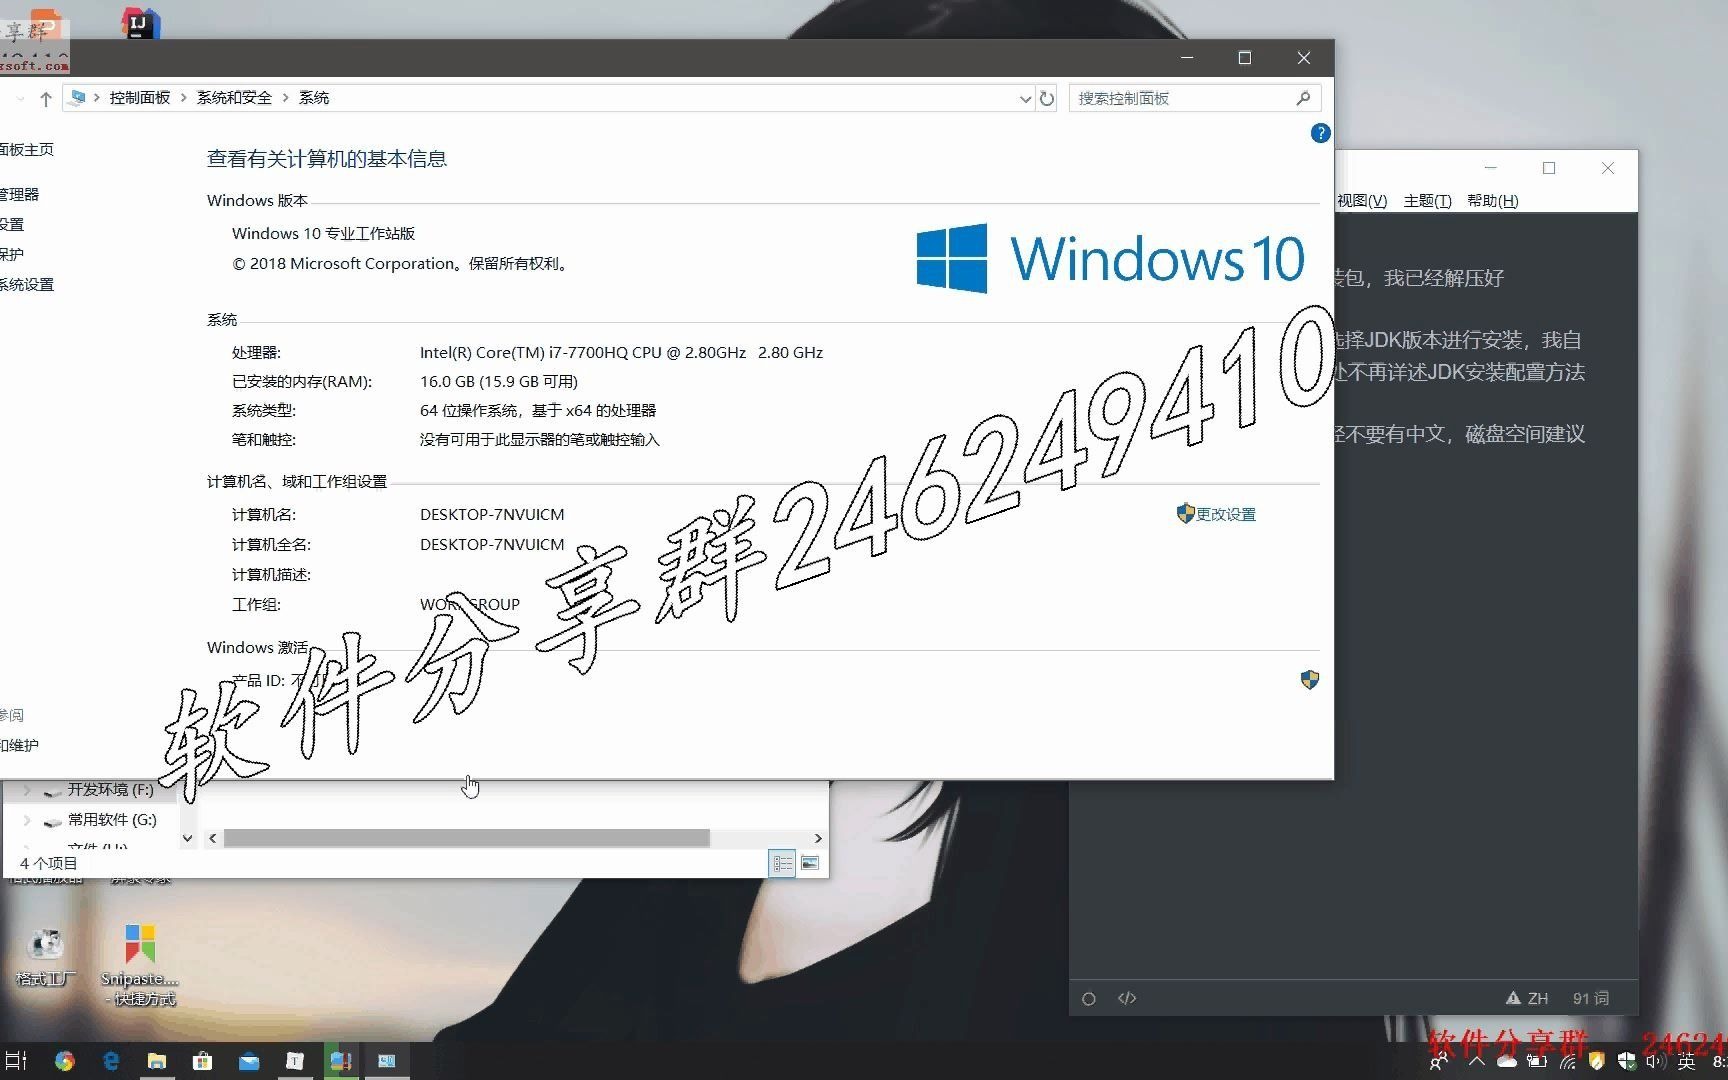Image resolution: width=1728 pixels, height=1080 pixels.
Task: Launch Edge from the taskbar
Action: pyautogui.click(x=110, y=1061)
